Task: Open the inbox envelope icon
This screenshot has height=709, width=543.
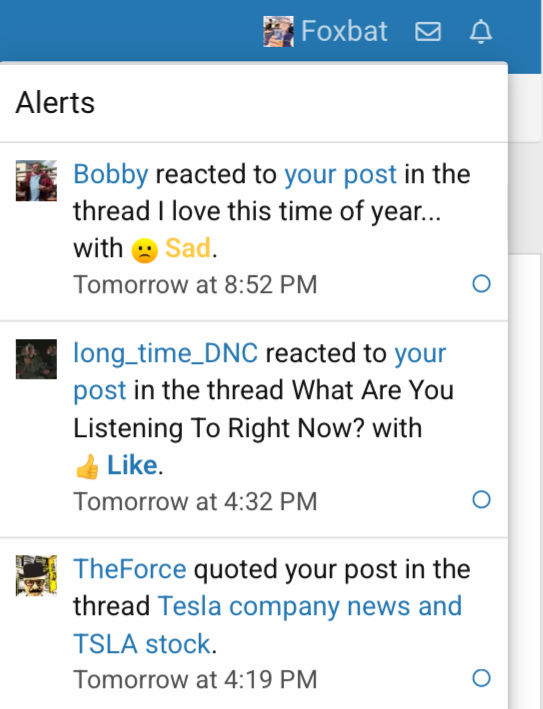Action: (428, 32)
